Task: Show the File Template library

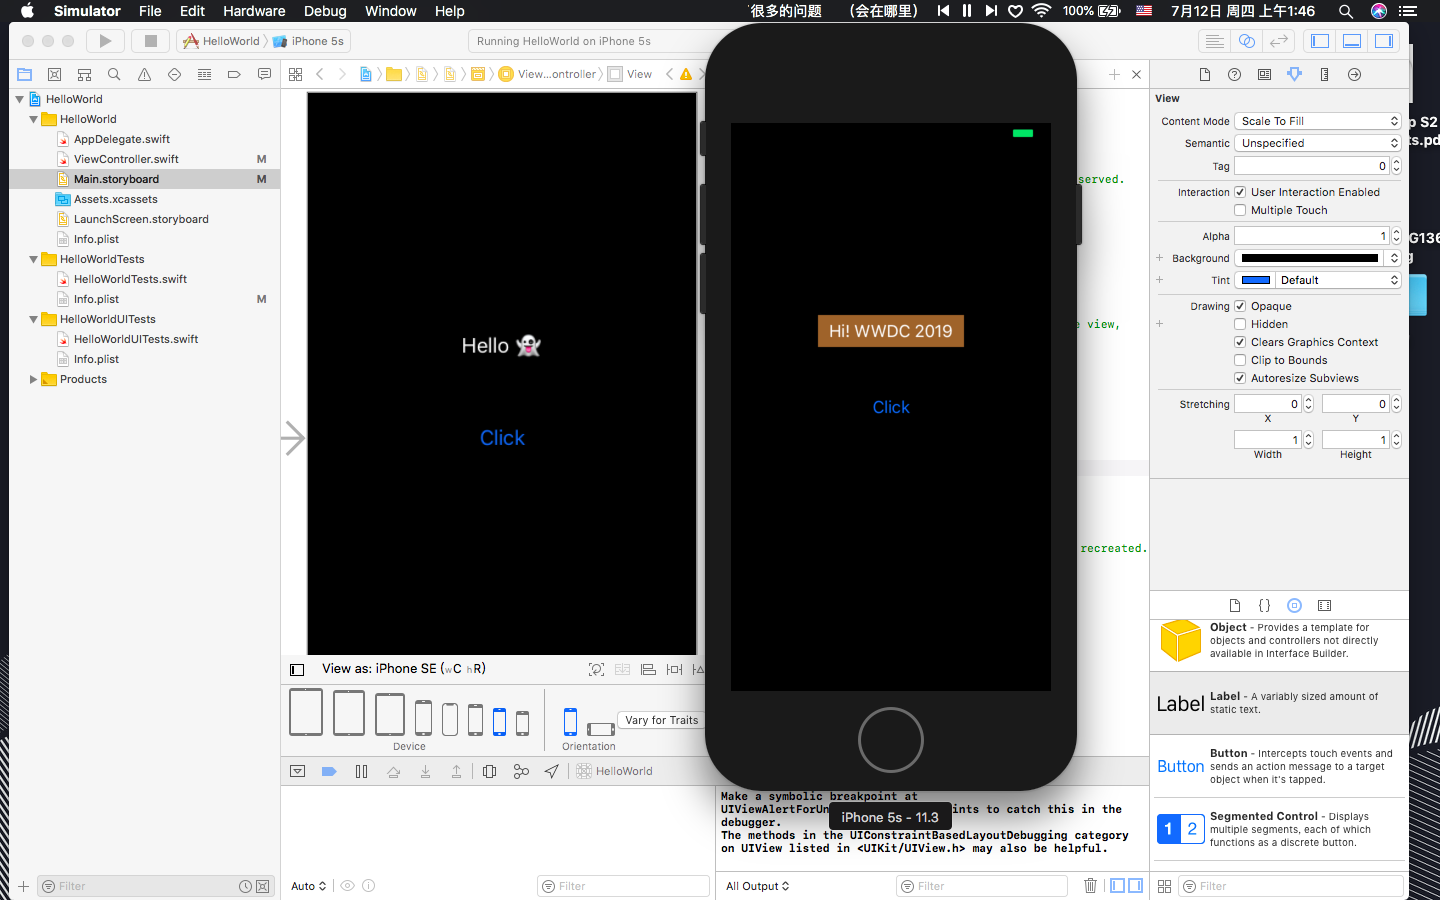Action: [1235, 605]
